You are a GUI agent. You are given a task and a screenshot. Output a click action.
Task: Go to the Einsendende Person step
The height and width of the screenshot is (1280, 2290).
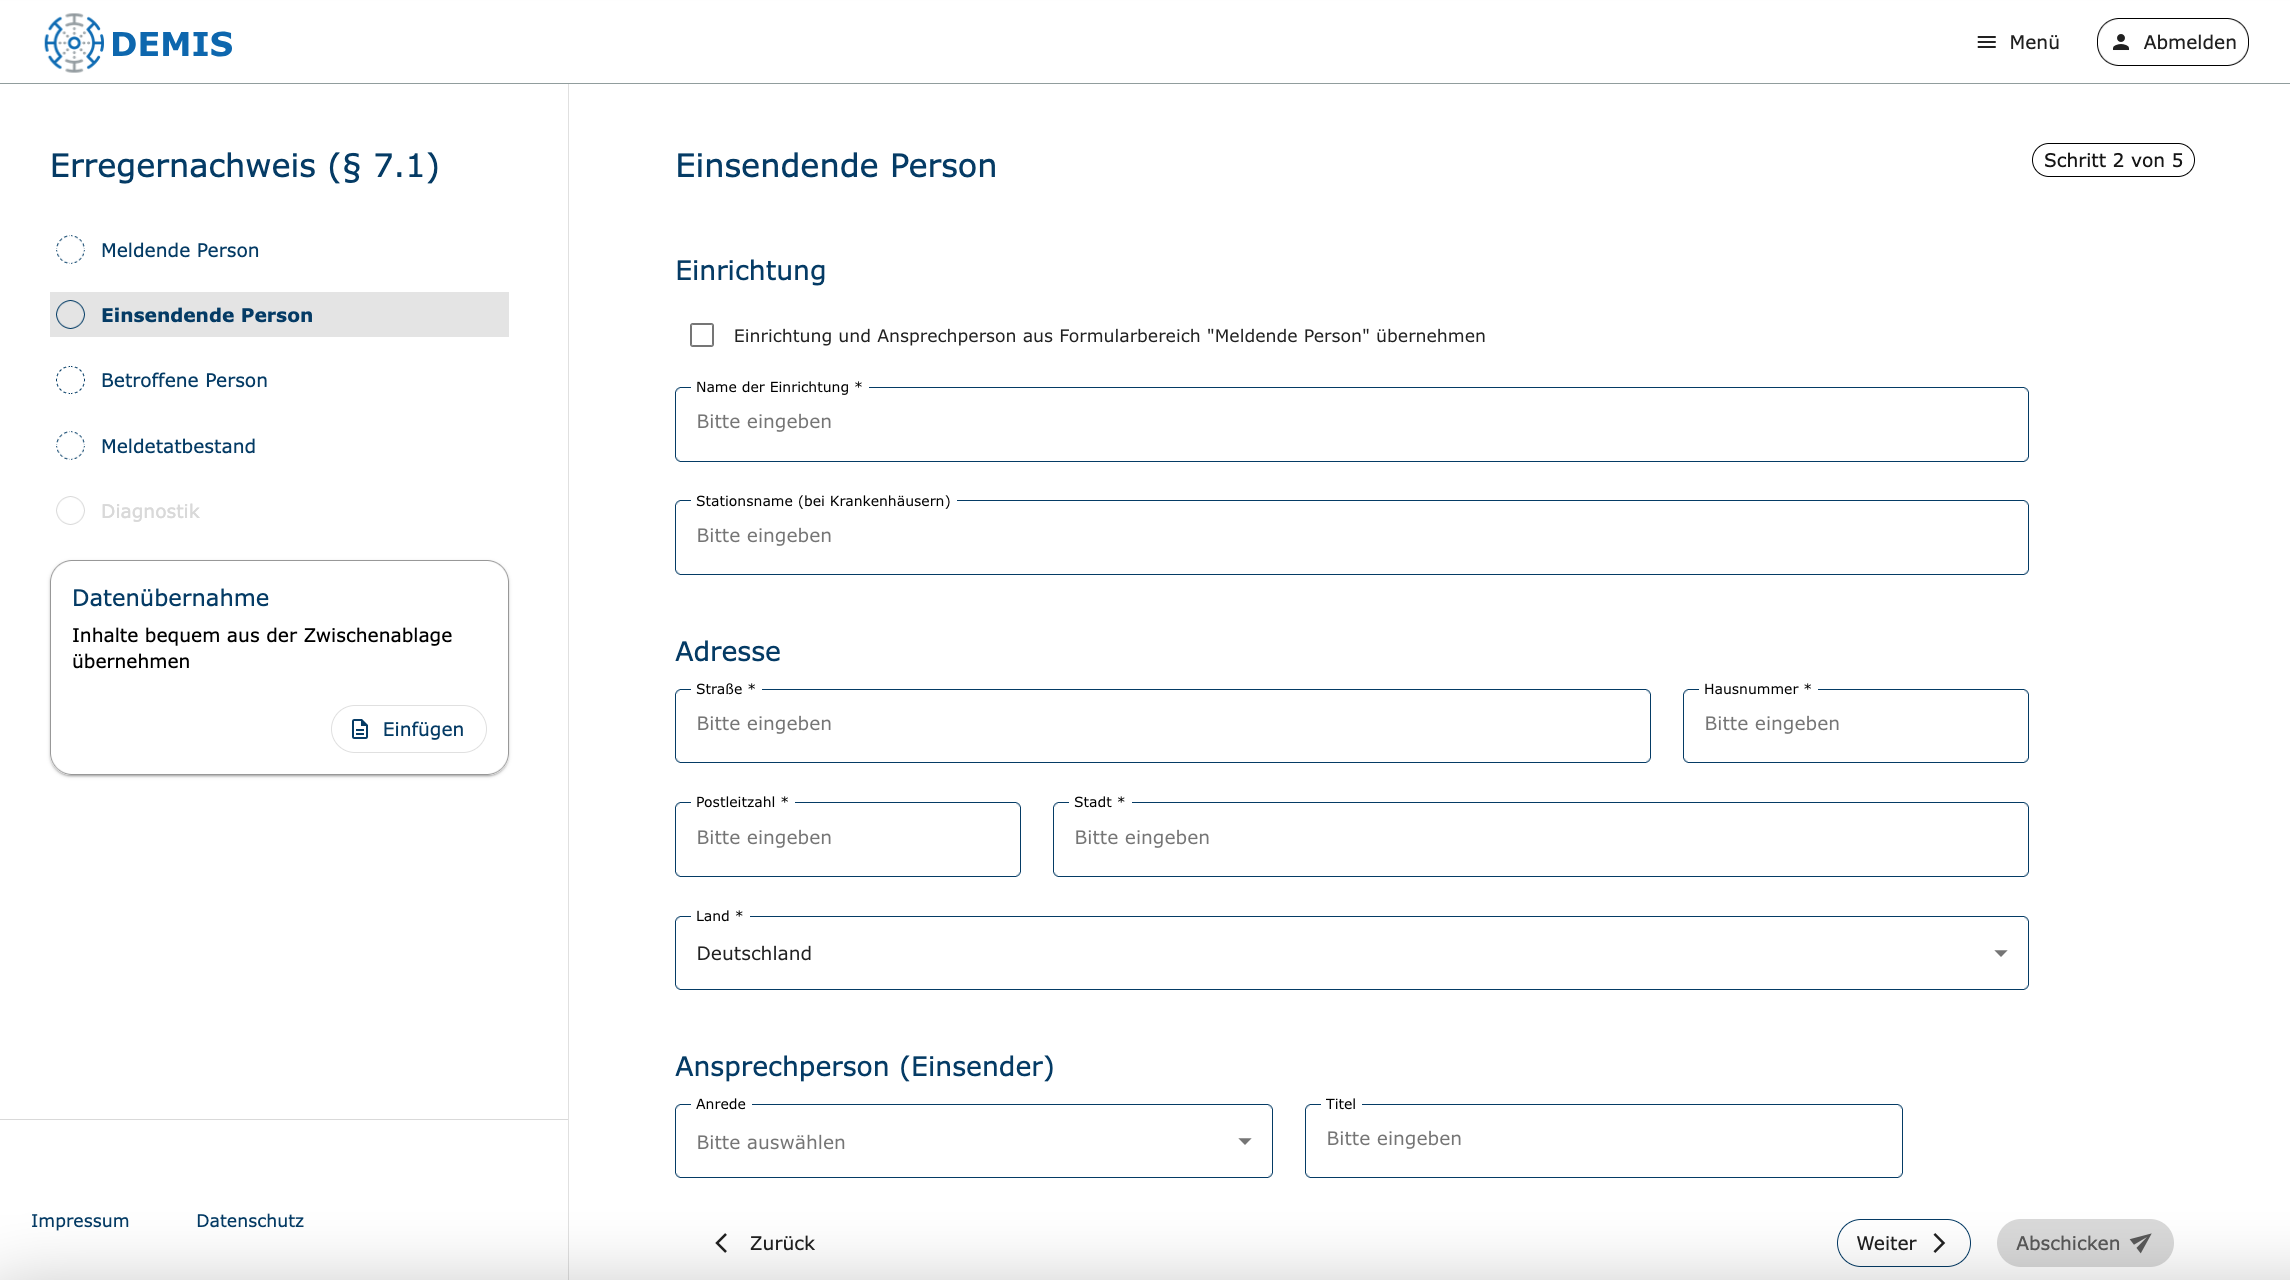[x=206, y=315]
